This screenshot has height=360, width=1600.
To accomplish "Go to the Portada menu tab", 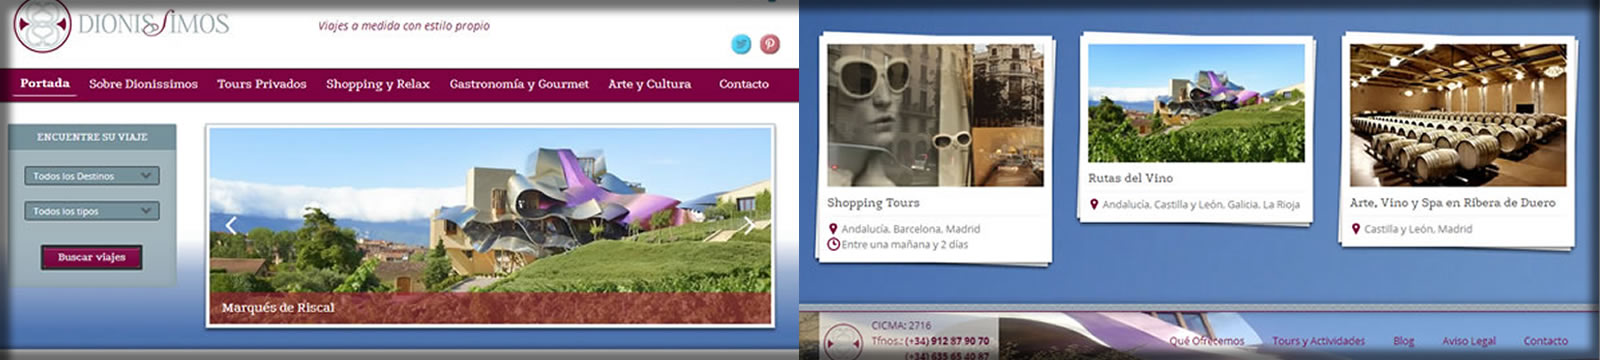I will tap(45, 84).
